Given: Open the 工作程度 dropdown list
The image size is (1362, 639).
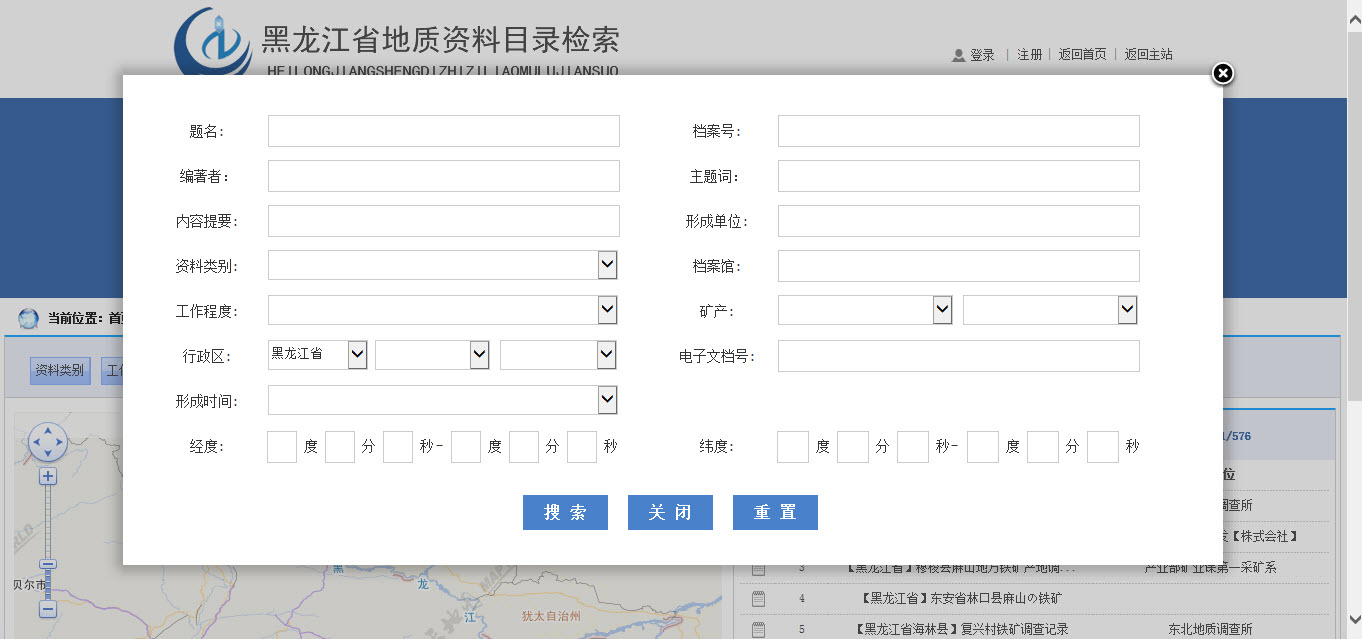Looking at the screenshot, I should (x=607, y=310).
